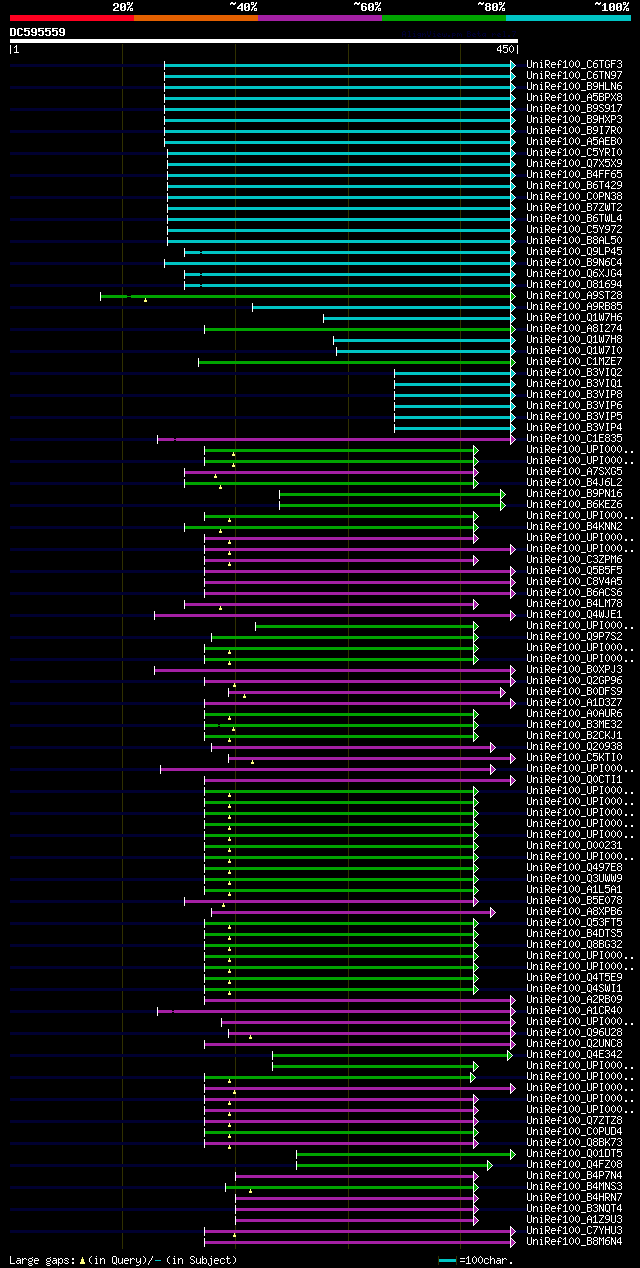
Task: Select hit label UniRef100_A9RB85
Action: (x=574, y=307)
